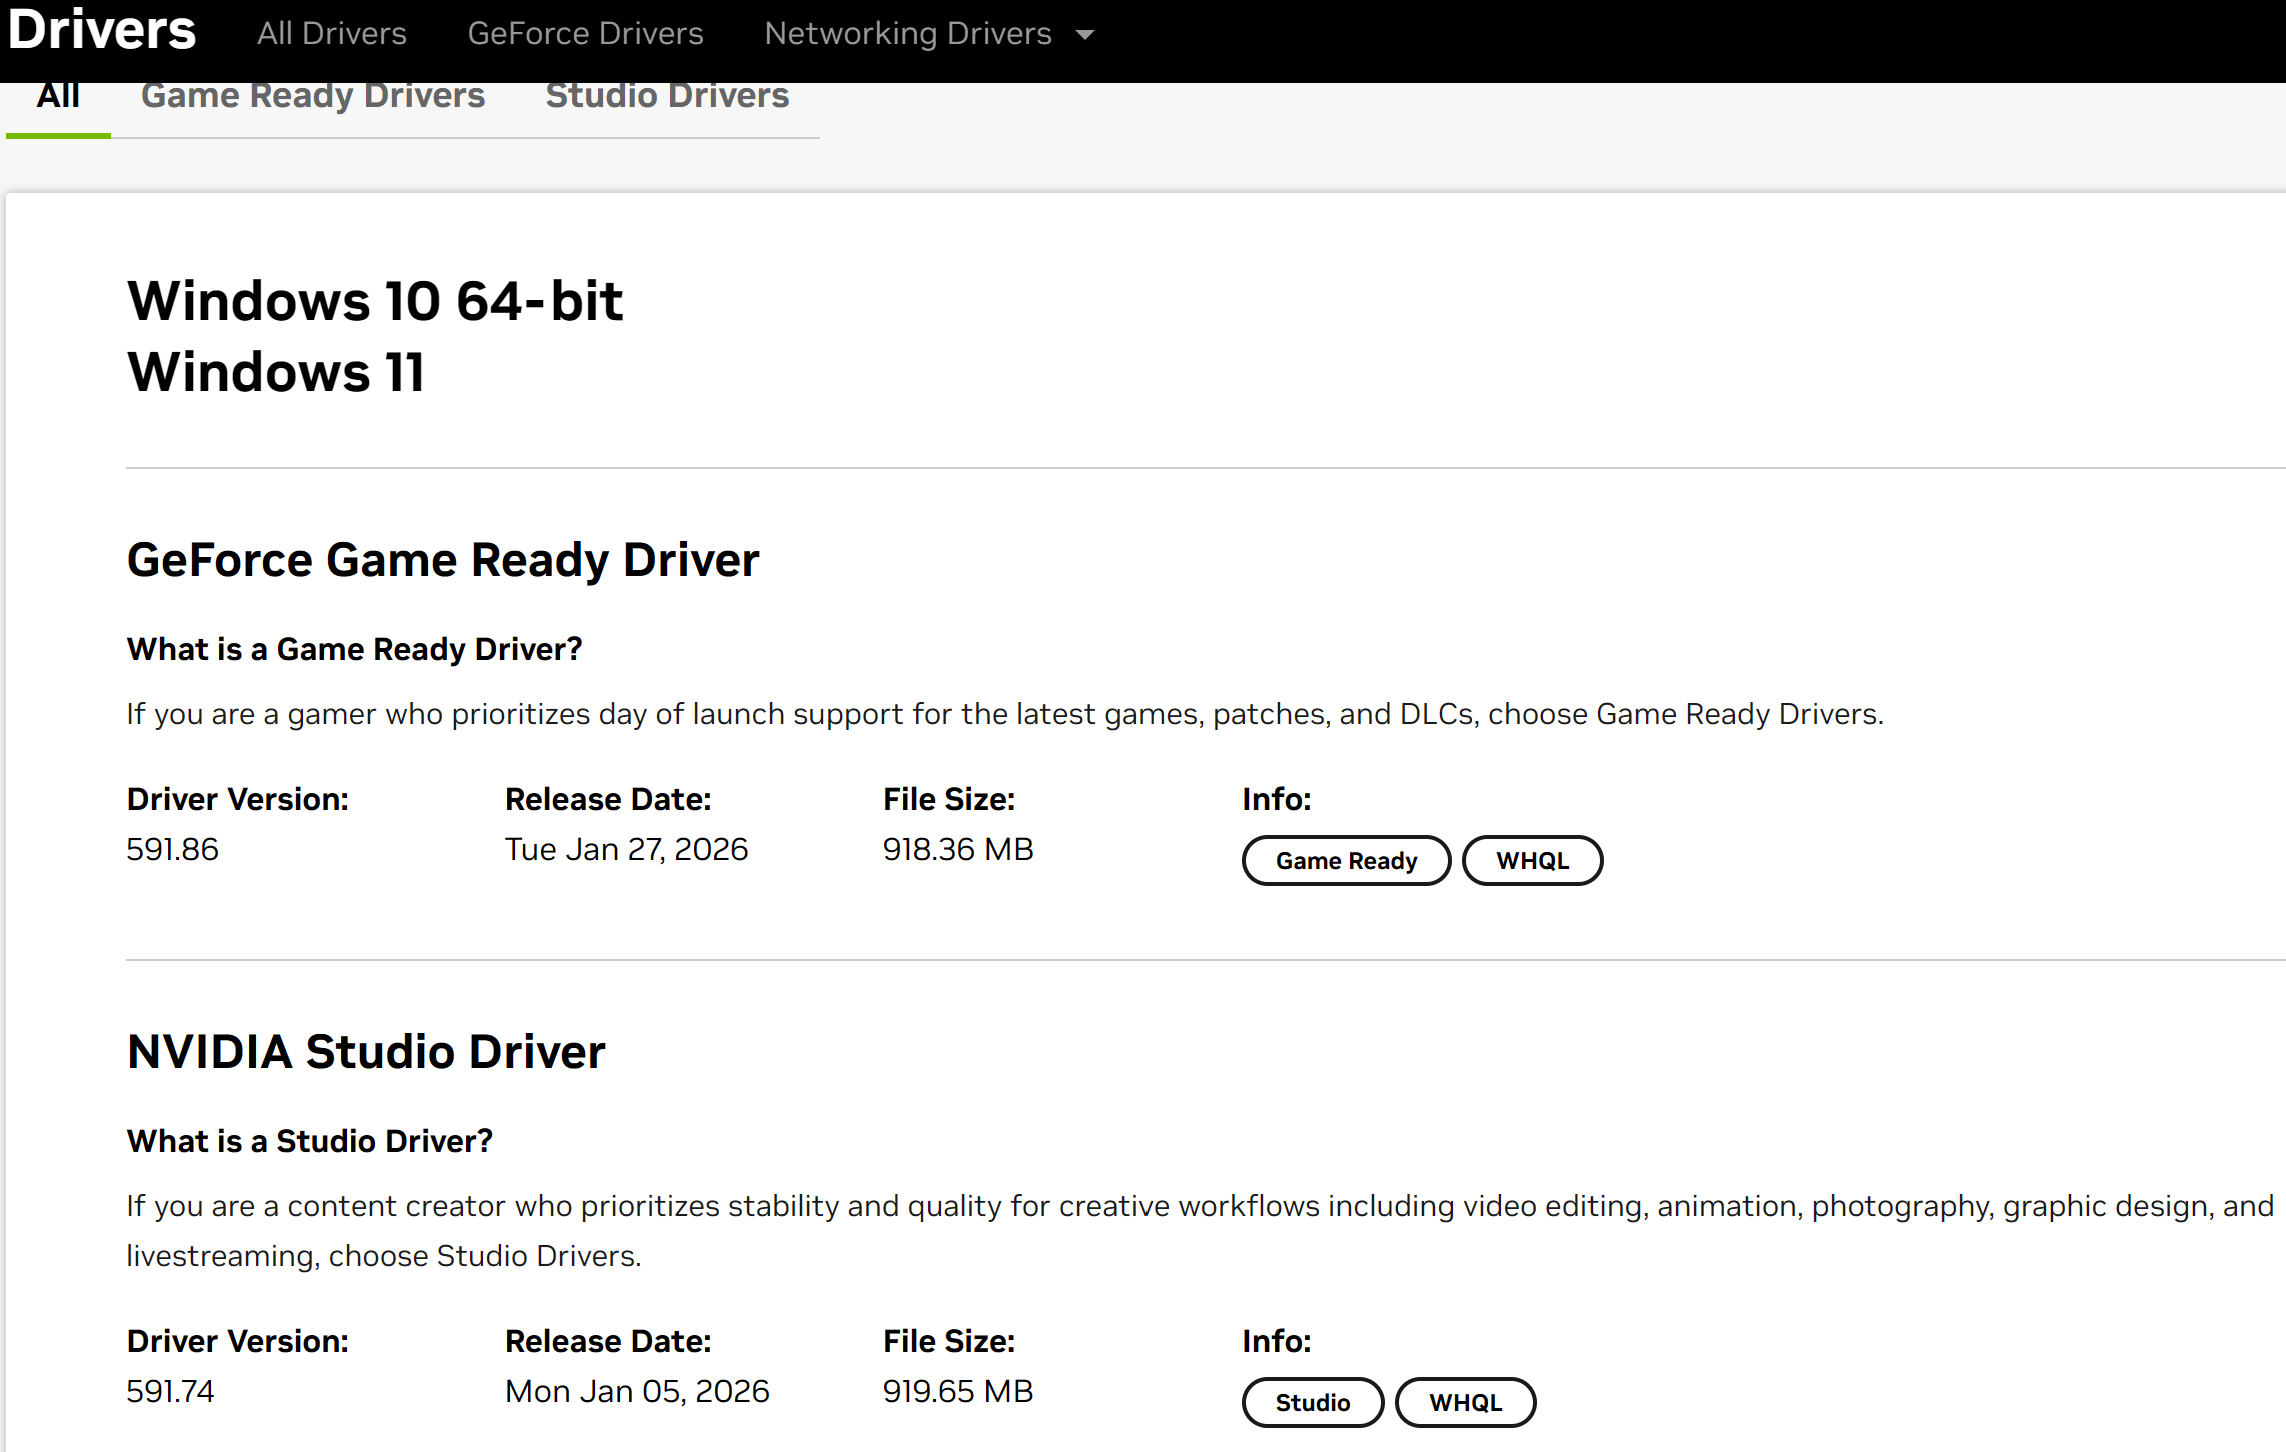Click driver version 591.74
The width and height of the screenshot is (2286, 1452).
(170, 1392)
